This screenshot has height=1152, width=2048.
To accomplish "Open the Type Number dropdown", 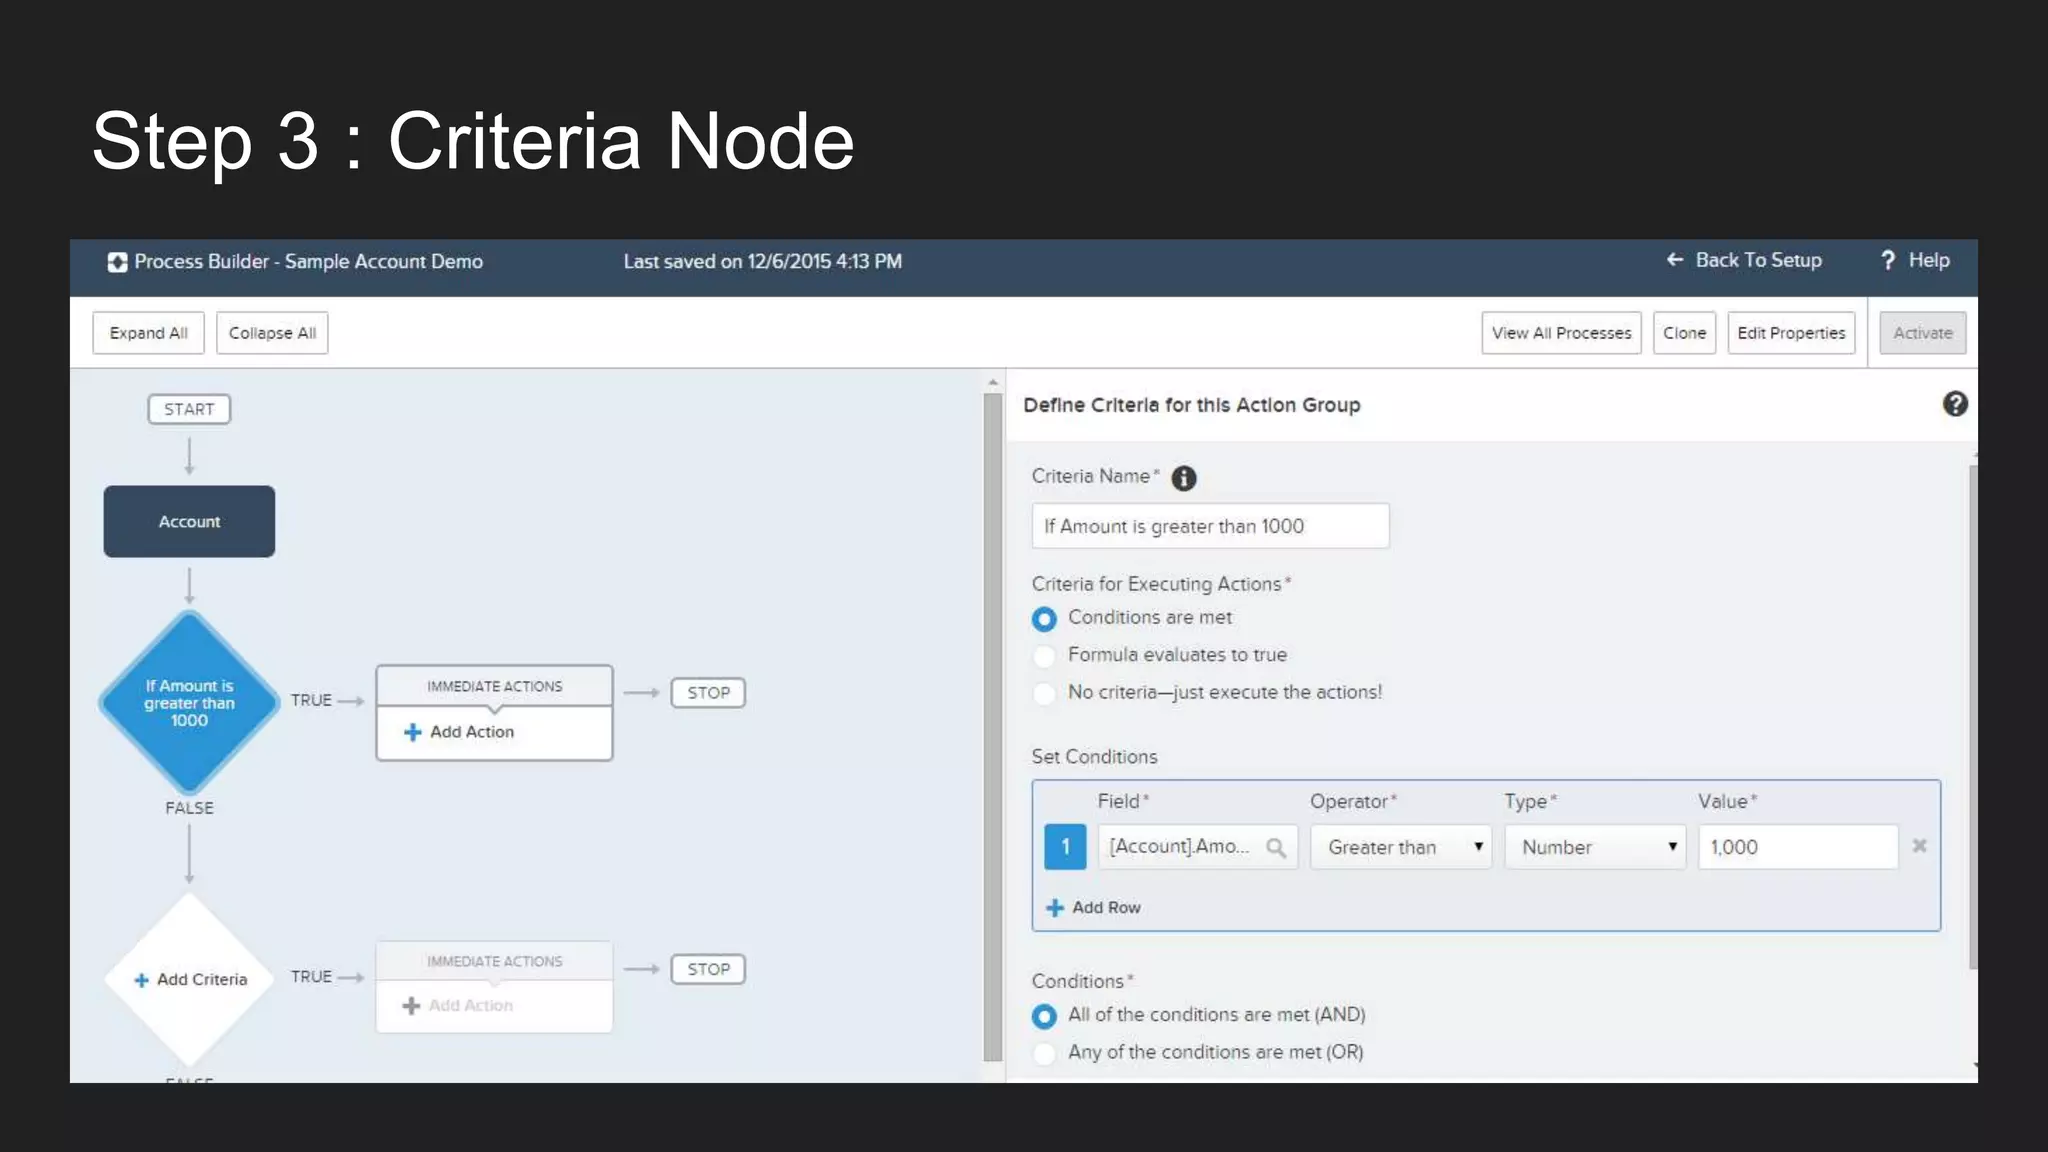I will 1595,847.
